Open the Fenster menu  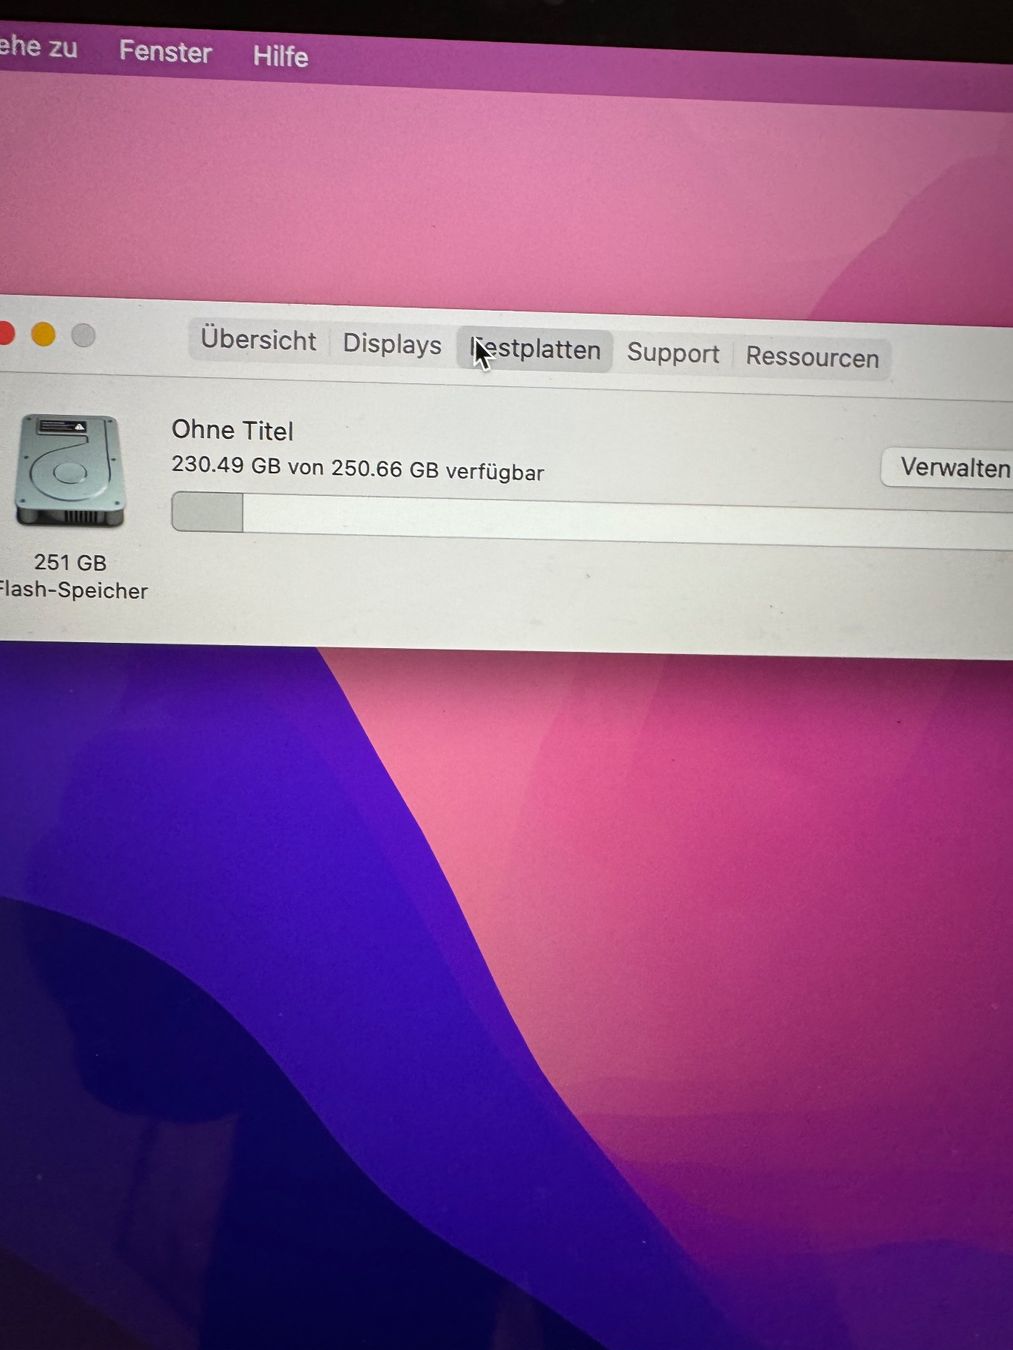pos(165,51)
